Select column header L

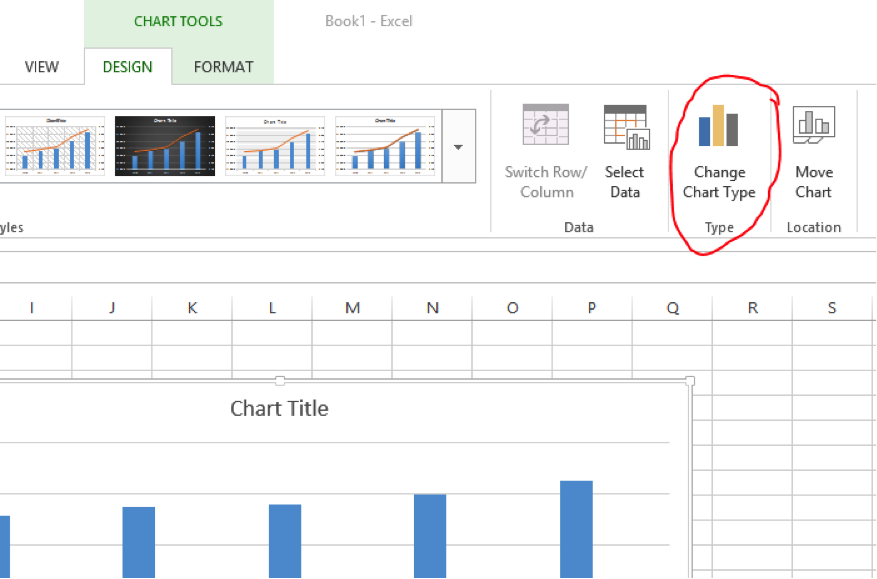272,308
